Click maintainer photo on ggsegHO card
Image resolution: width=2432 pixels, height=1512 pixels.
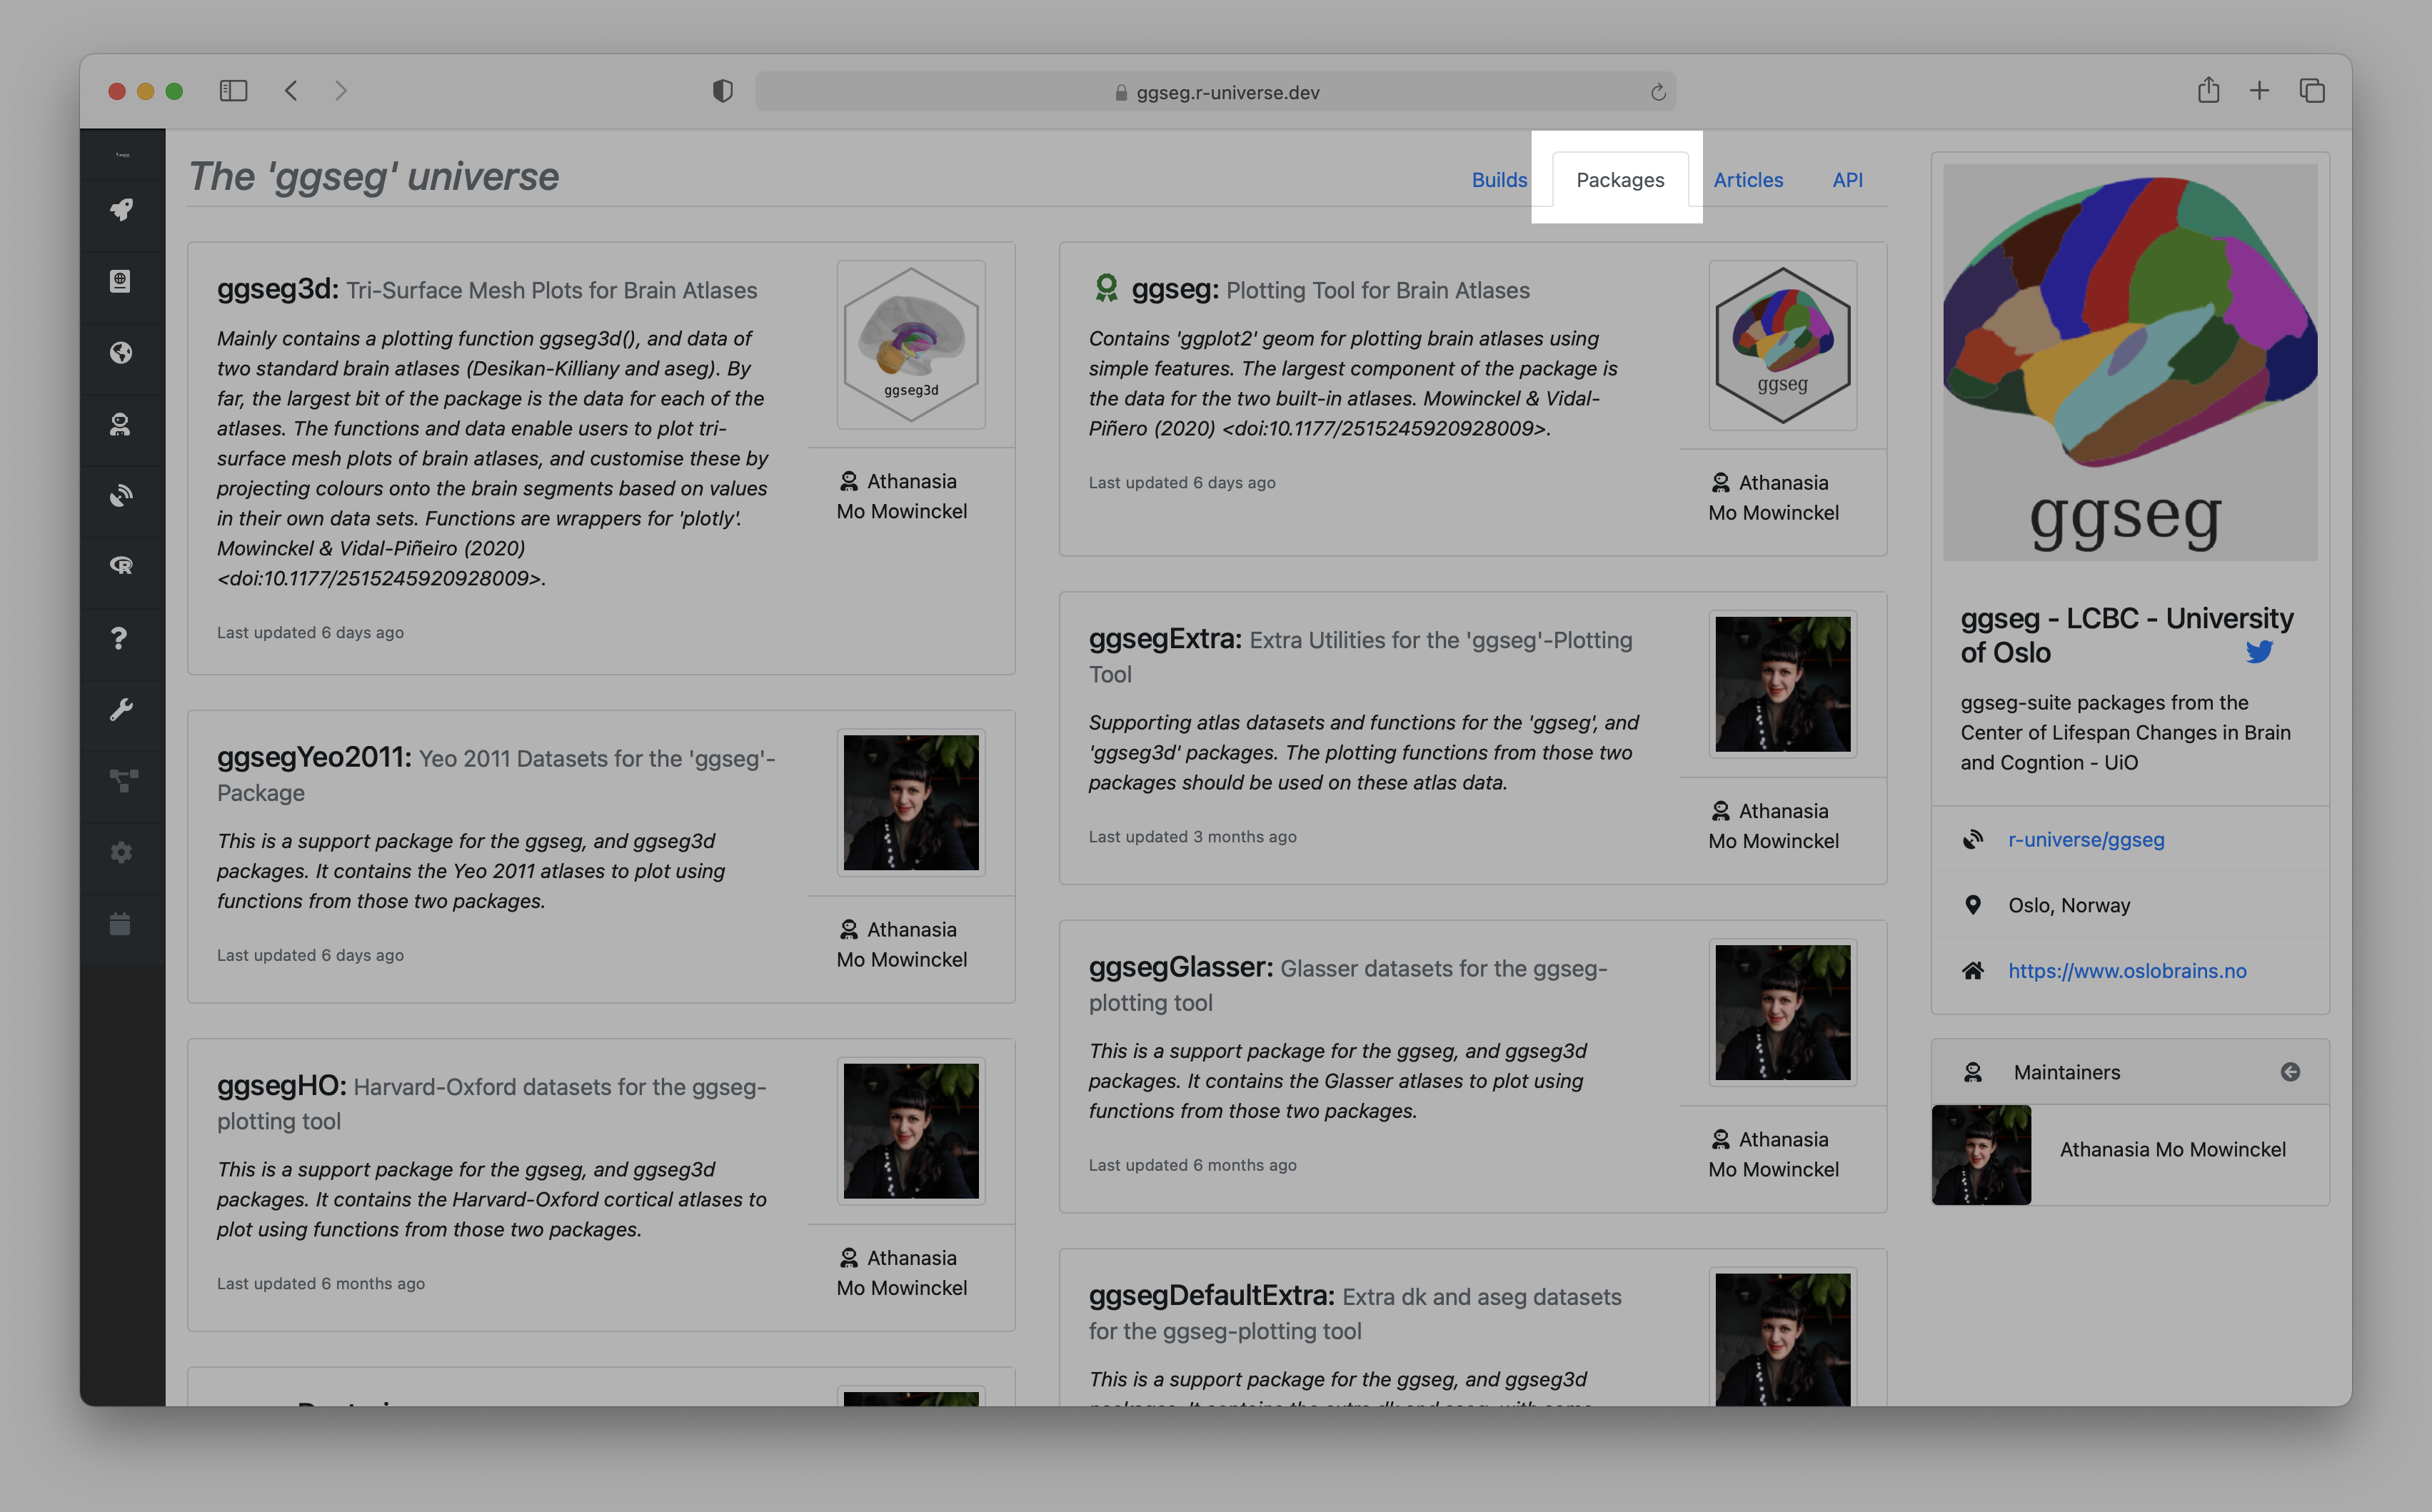(x=911, y=1131)
